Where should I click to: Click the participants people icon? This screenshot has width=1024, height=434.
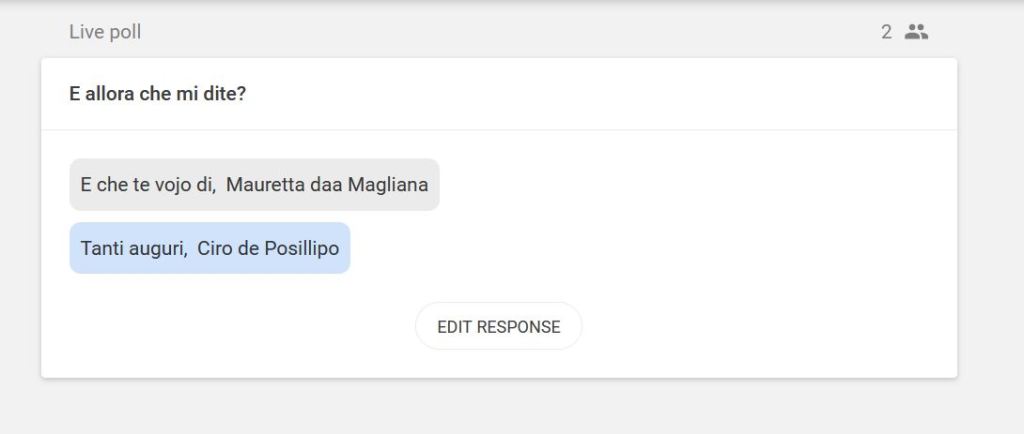click(916, 32)
